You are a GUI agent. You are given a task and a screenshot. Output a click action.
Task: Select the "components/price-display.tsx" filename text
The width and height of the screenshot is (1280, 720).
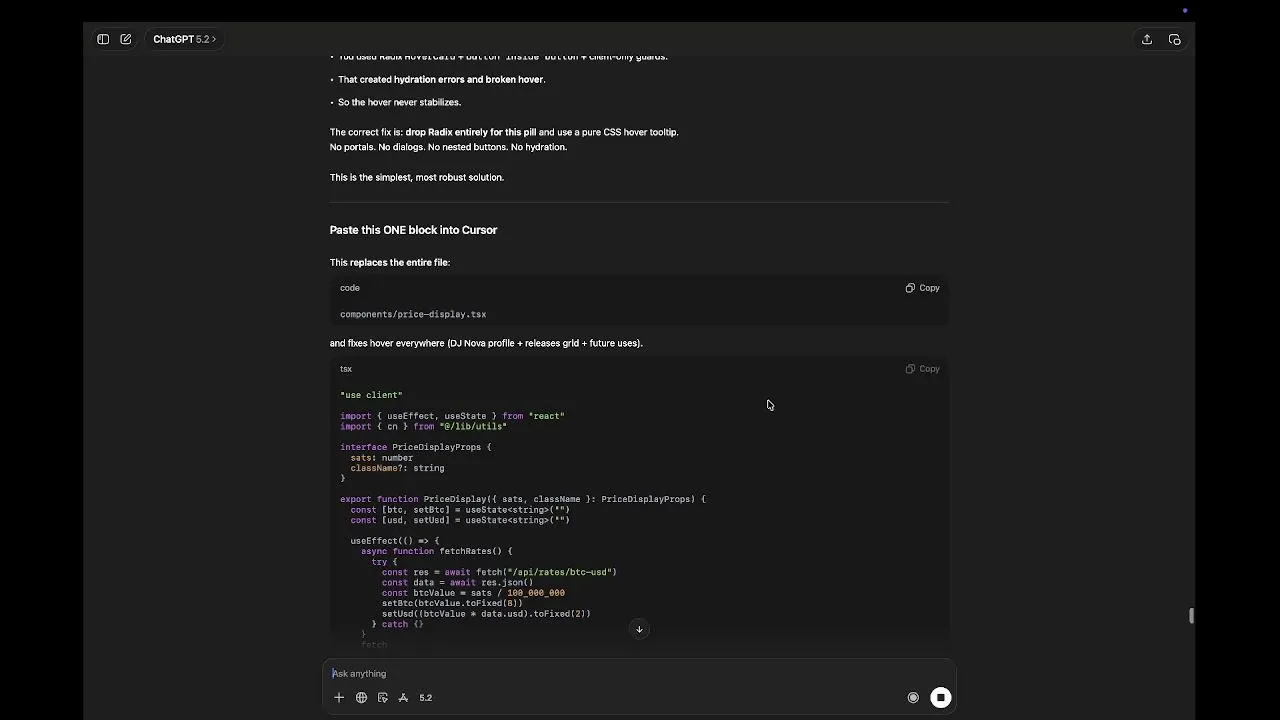point(413,314)
